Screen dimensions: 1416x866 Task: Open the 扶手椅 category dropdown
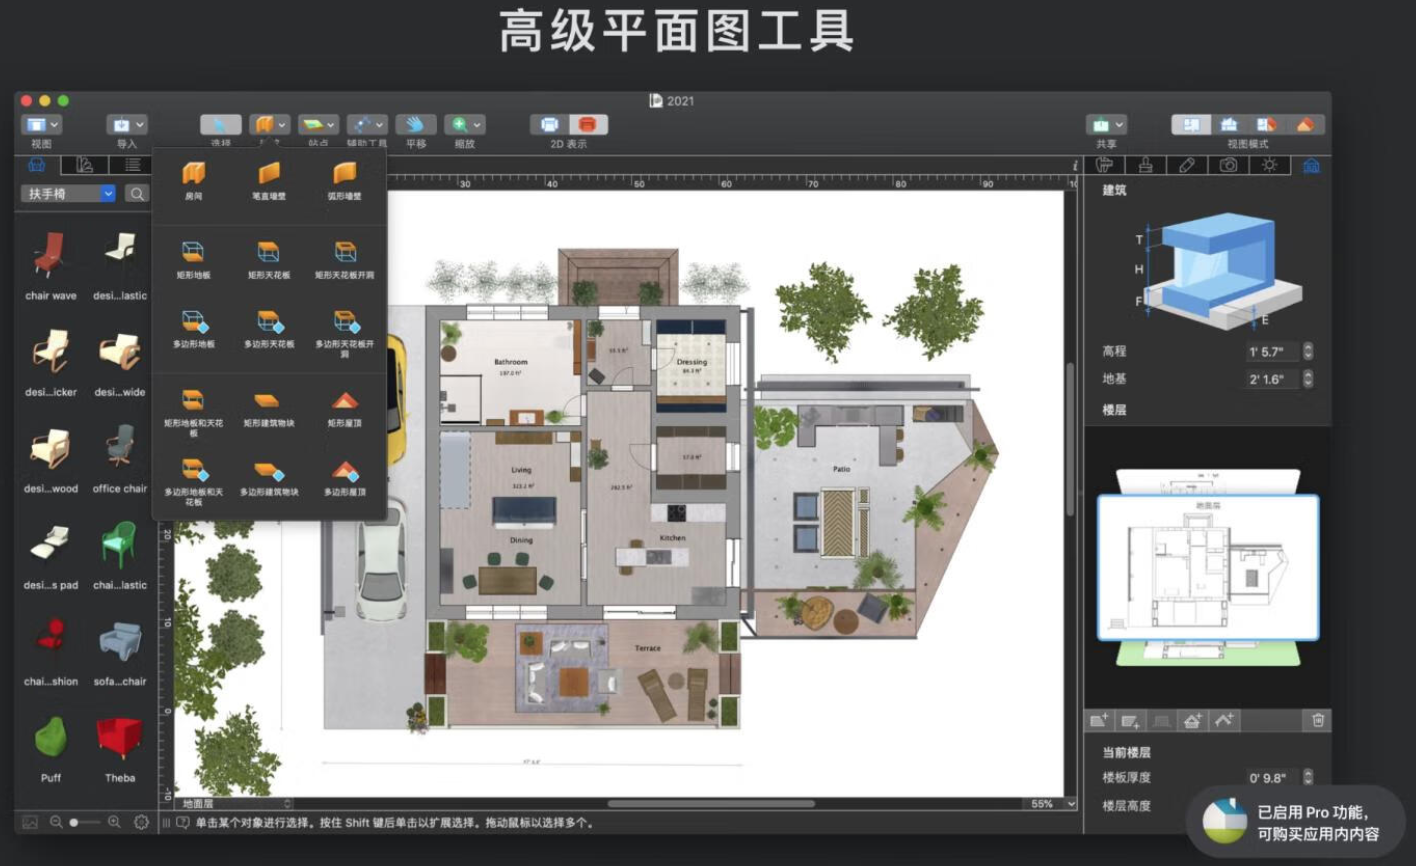(69, 194)
